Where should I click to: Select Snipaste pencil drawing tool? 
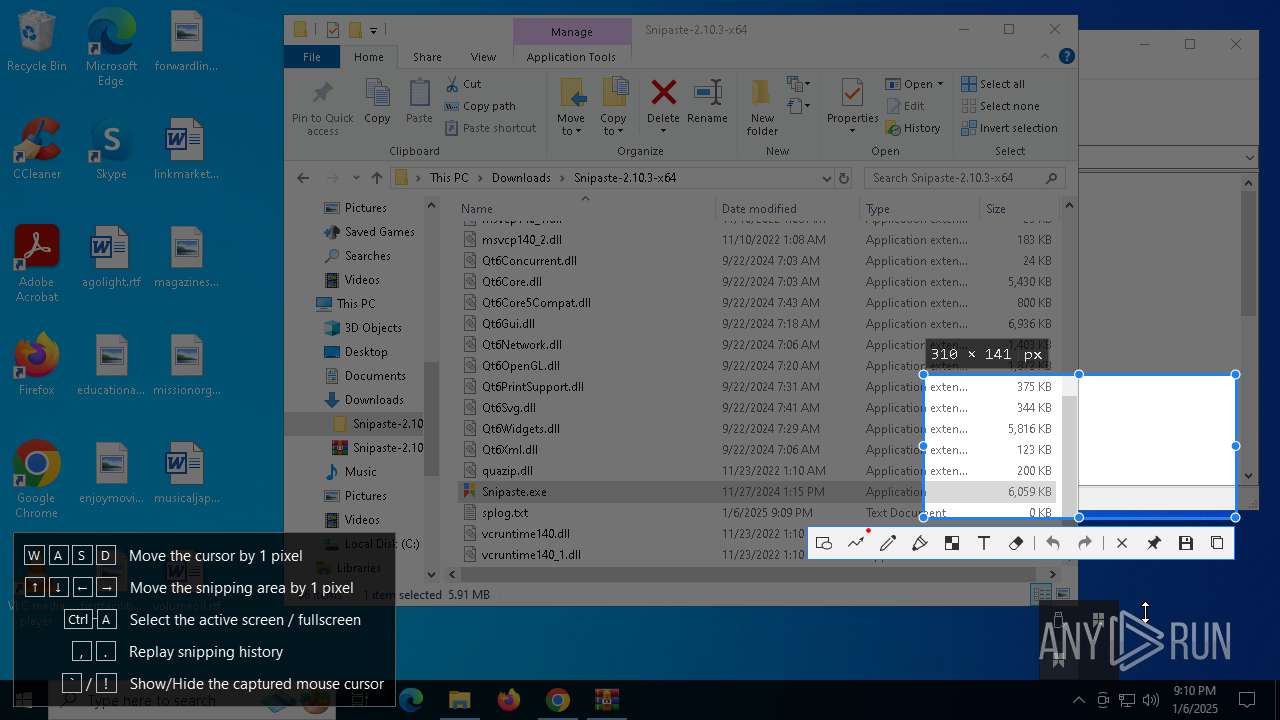click(x=888, y=543)
